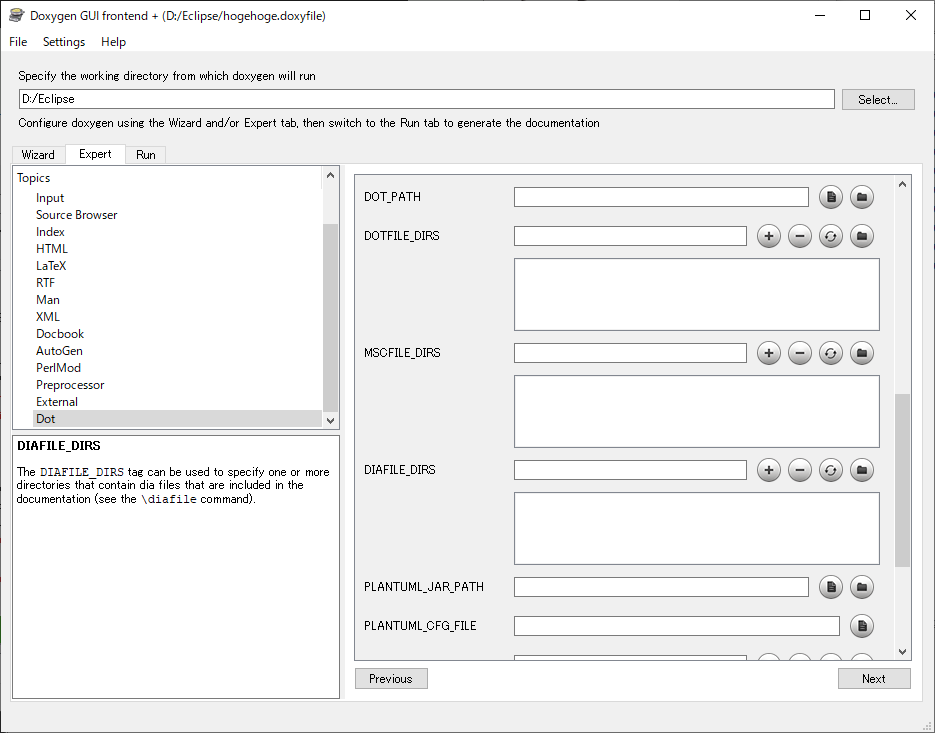Click the Select... working directory button
The height and width of the screenshot is (733, 935).
click(878, 100)
